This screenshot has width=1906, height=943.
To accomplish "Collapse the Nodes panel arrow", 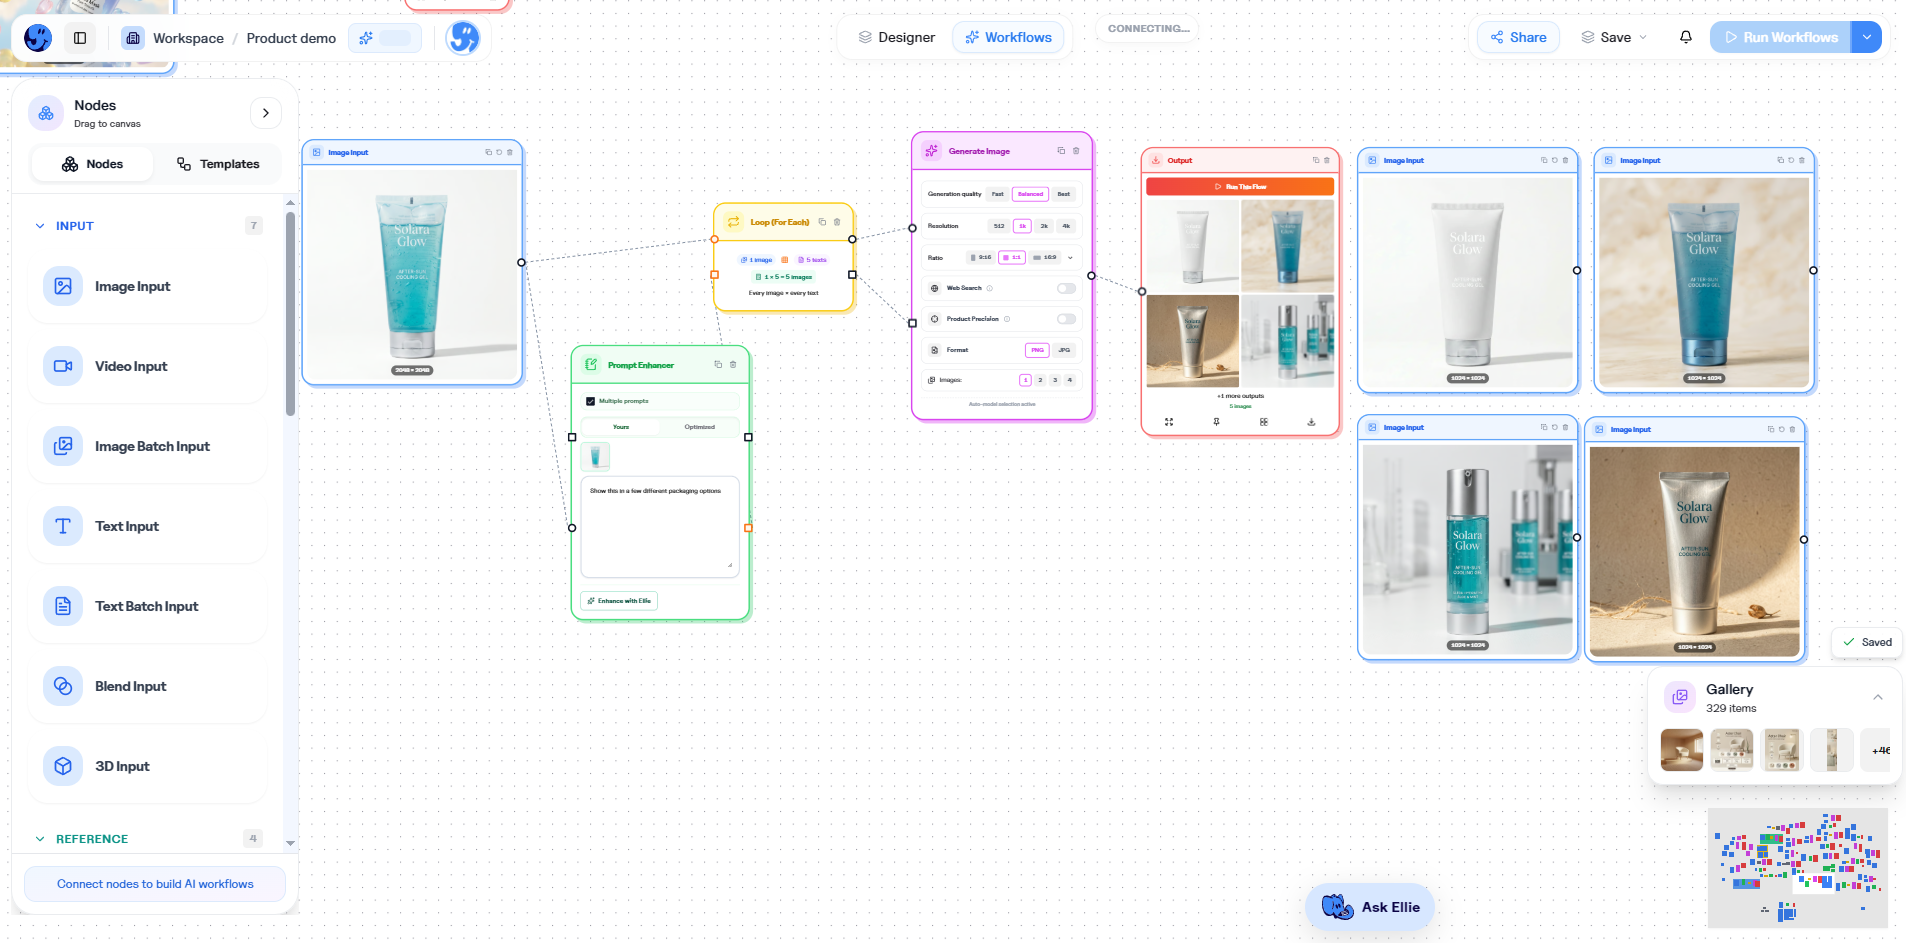I will click(265, 113).
